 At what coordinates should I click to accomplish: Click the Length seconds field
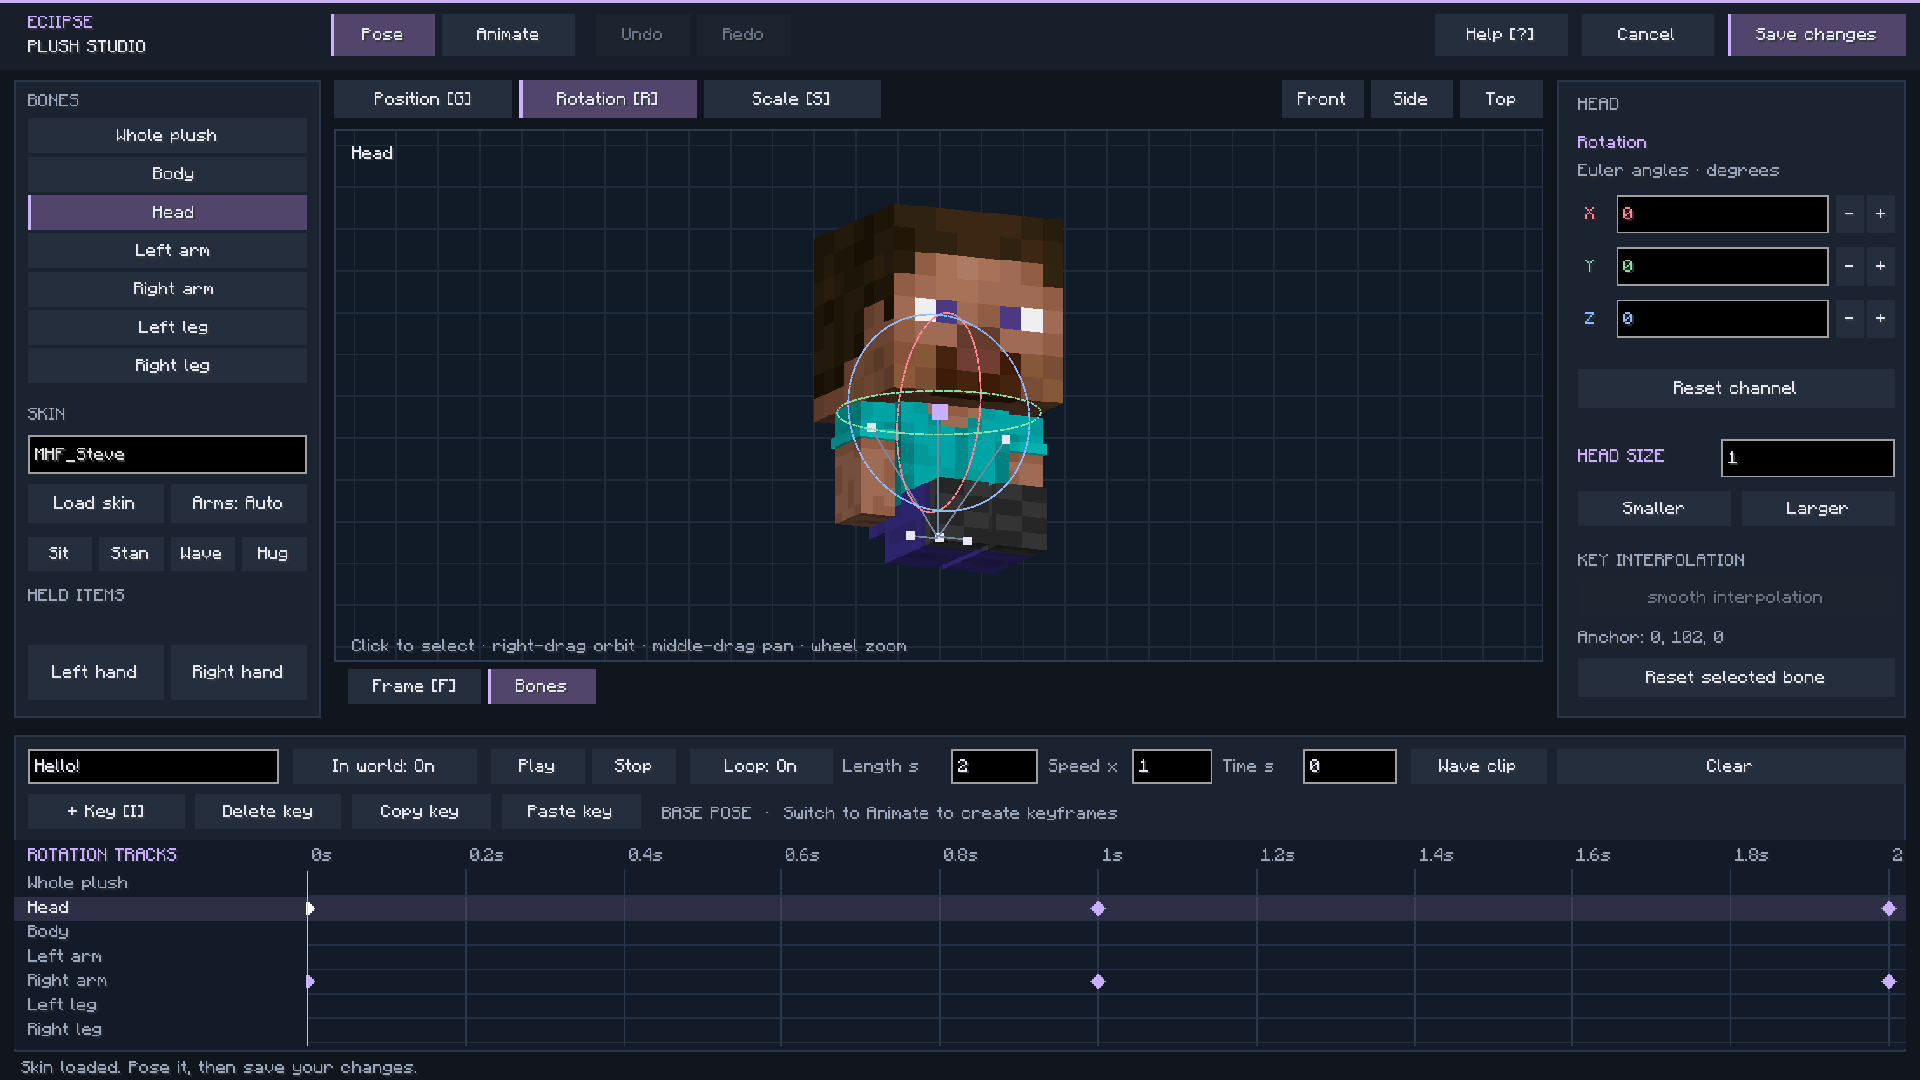point(994,766)
